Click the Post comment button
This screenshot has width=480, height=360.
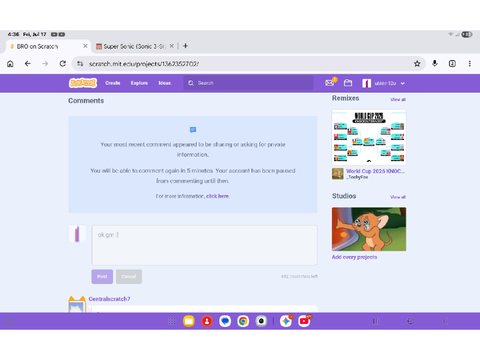[x=102, y=276]
